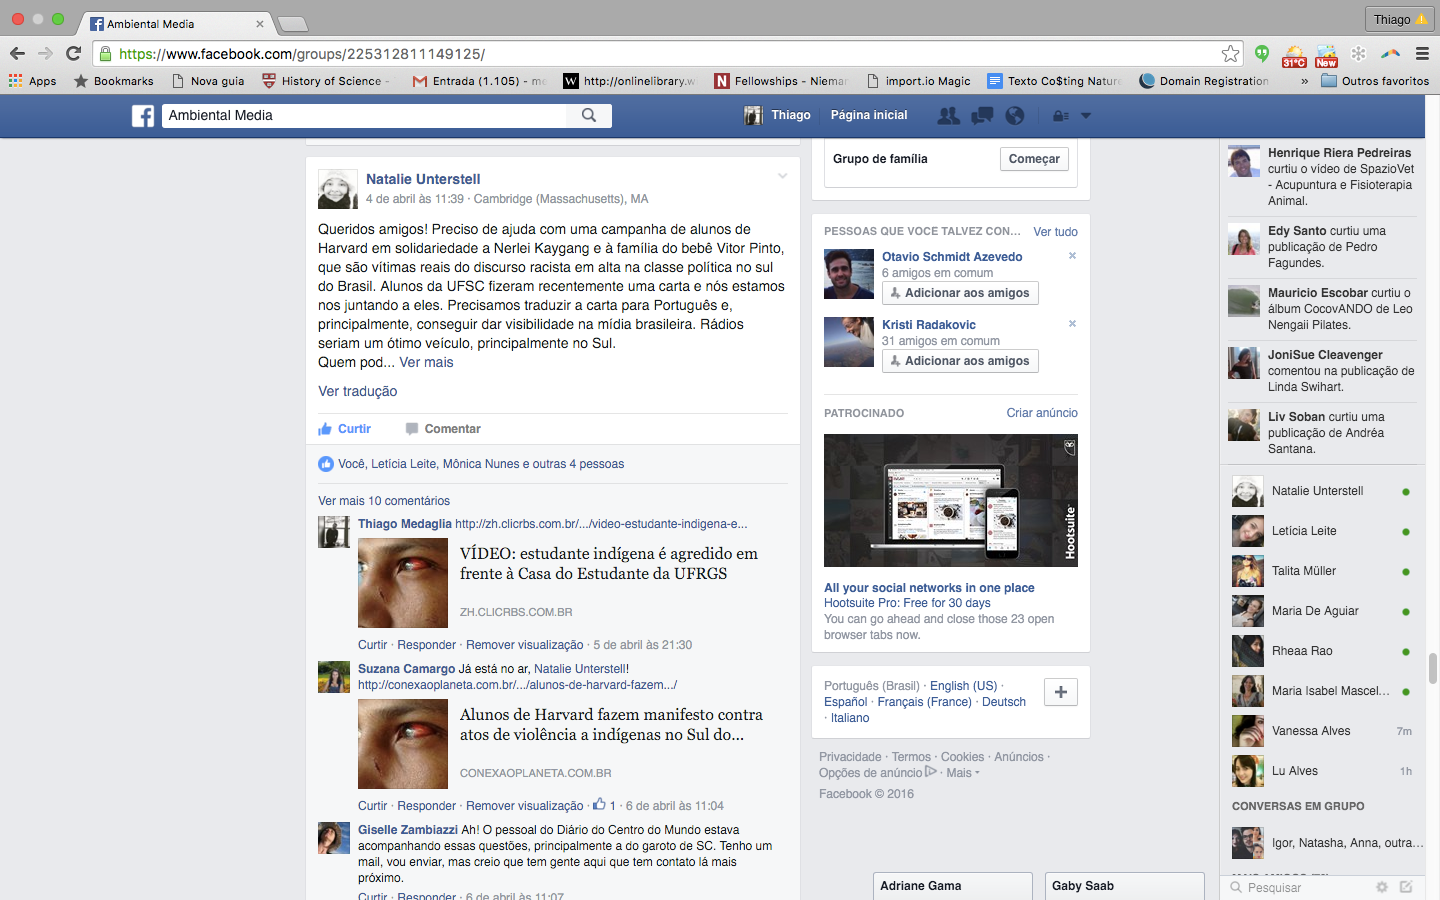Reload the page with the refresh icon
This screenshot has width=1440, height=900.
coord(73,54)
